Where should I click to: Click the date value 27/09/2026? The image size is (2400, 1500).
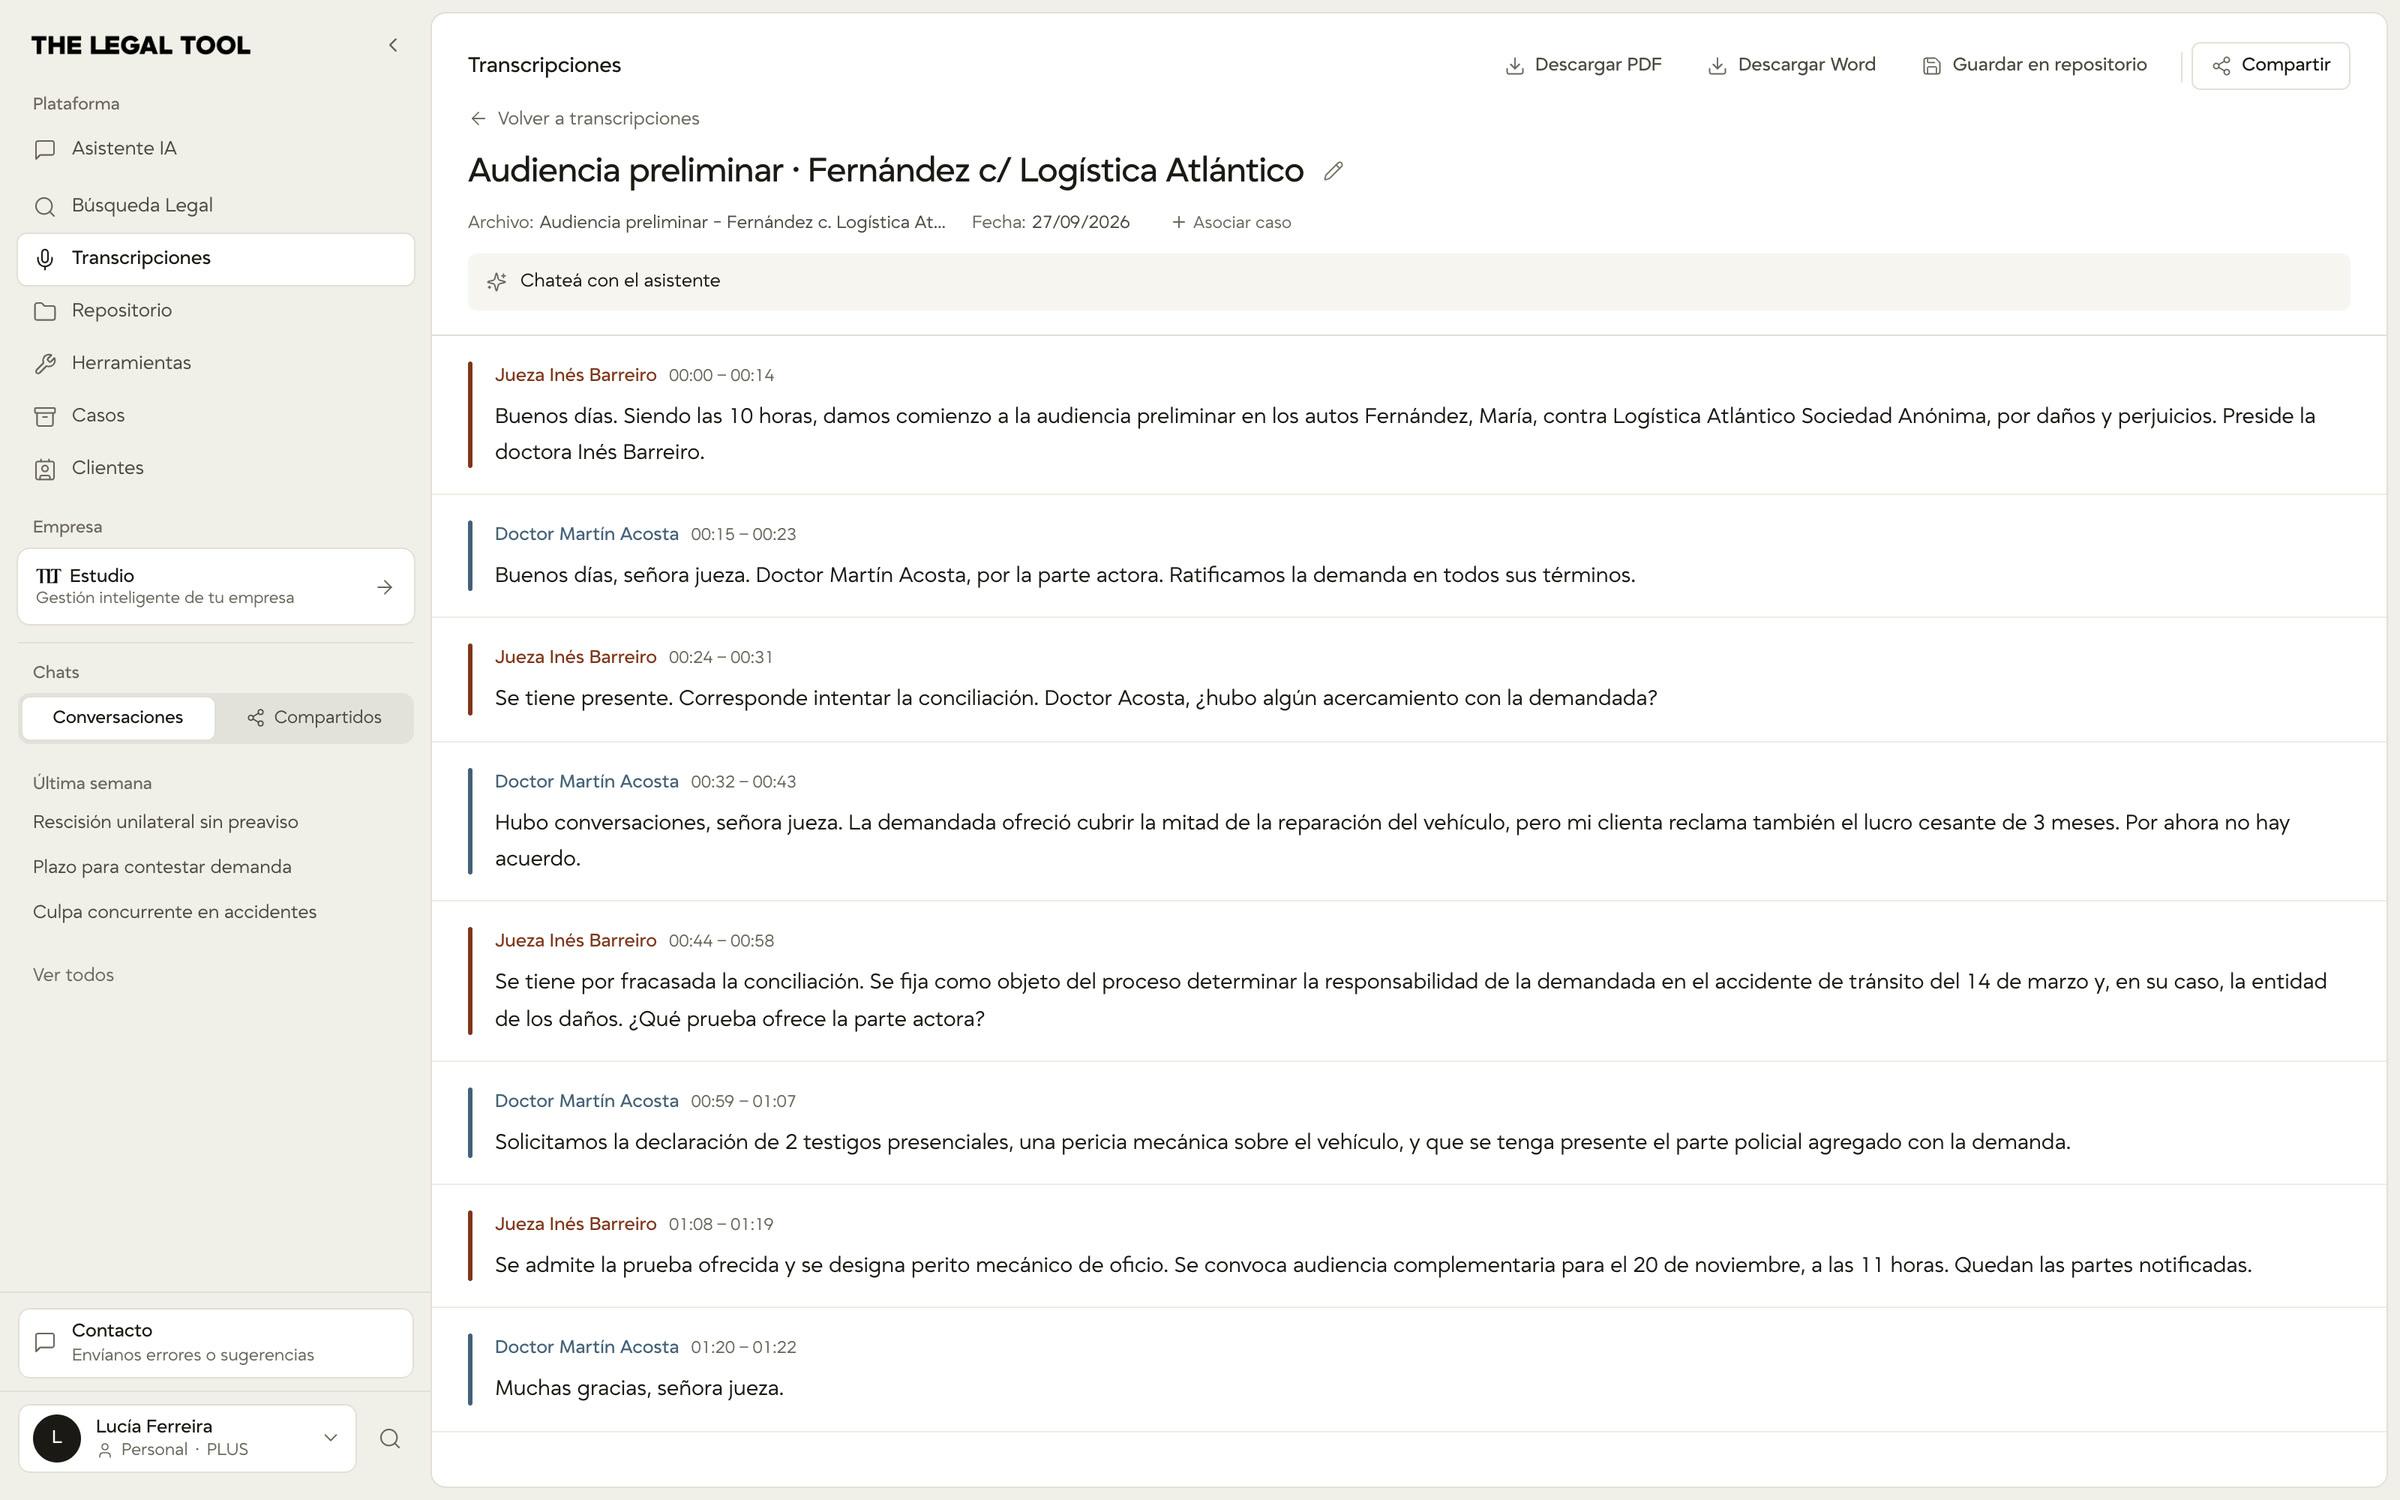(1081, 223)
